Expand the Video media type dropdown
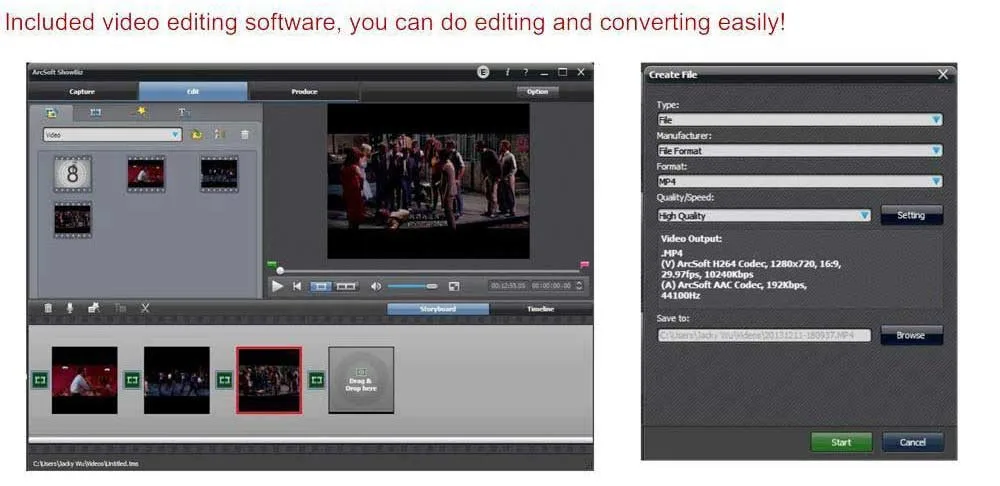This screenshot has width=1000, height=486. point(112,135)
